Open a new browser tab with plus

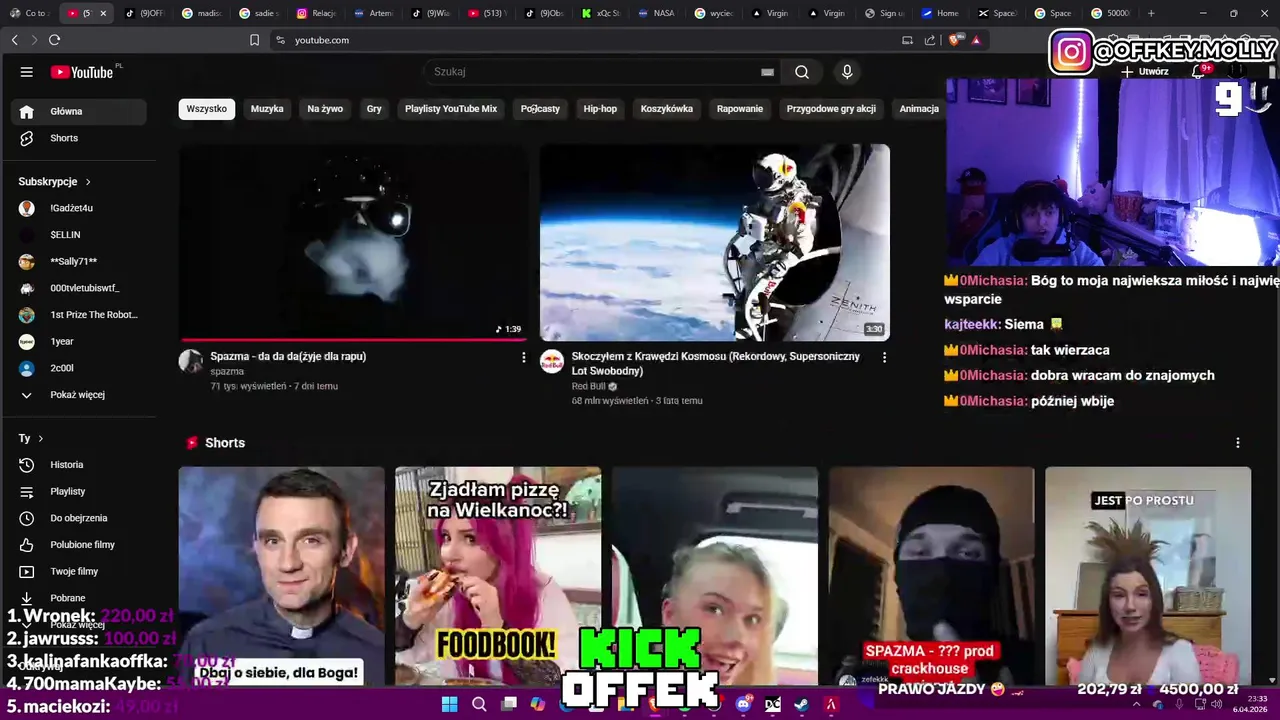1151,13
